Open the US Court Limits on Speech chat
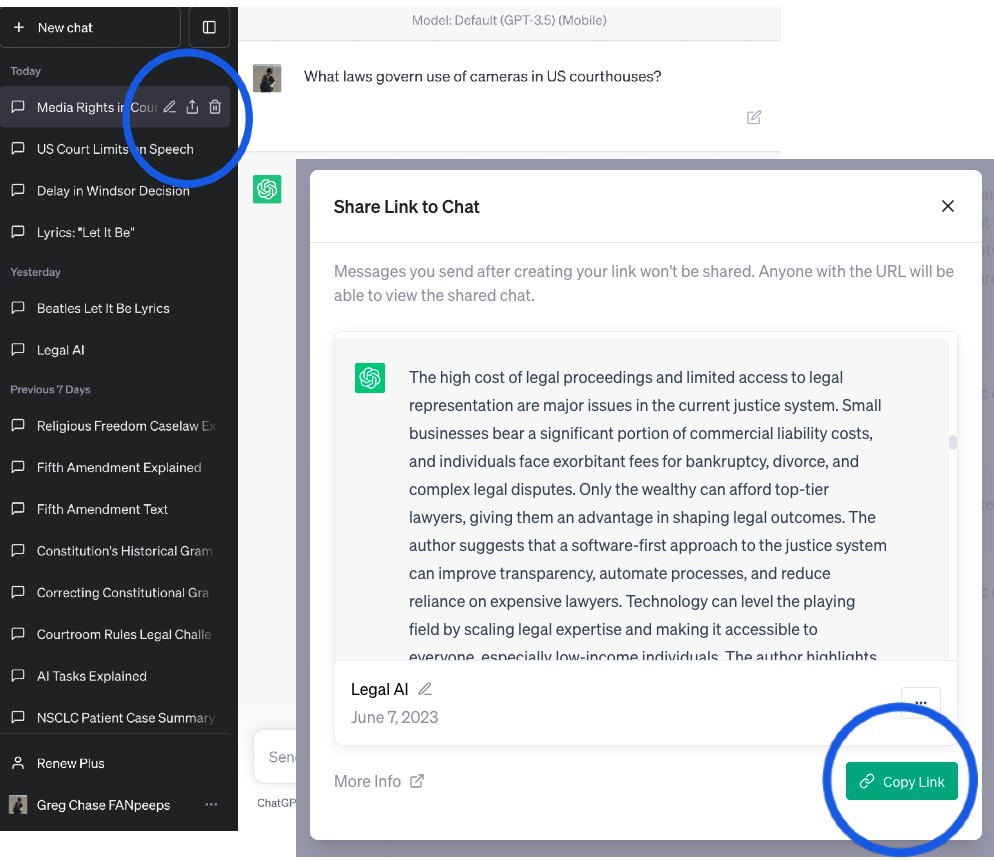994x860 pixels. tap(115, 149)
